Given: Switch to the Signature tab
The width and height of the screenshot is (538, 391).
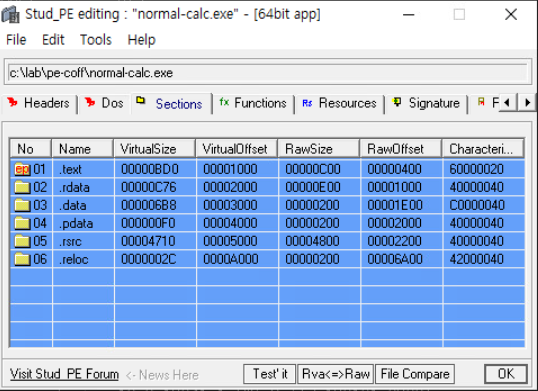Looking at the screenshot, I should click(x=426, y=103).
